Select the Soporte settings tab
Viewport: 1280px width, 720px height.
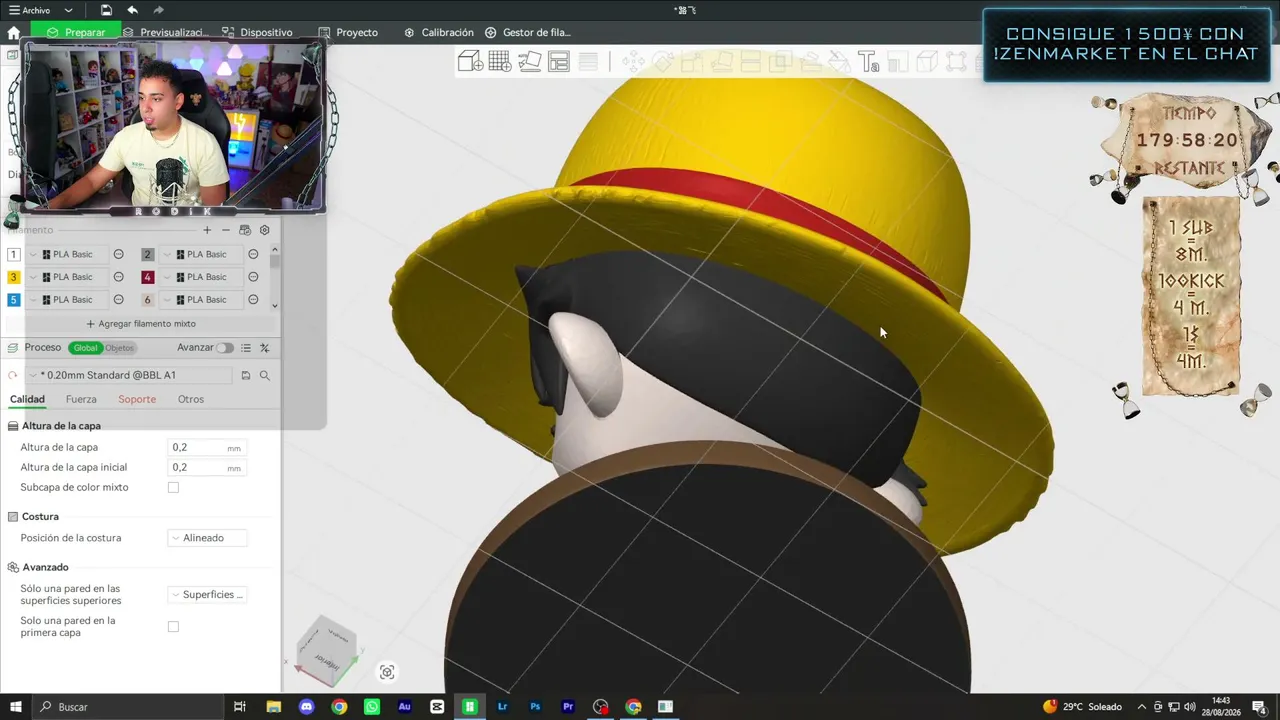click(137, 399)
